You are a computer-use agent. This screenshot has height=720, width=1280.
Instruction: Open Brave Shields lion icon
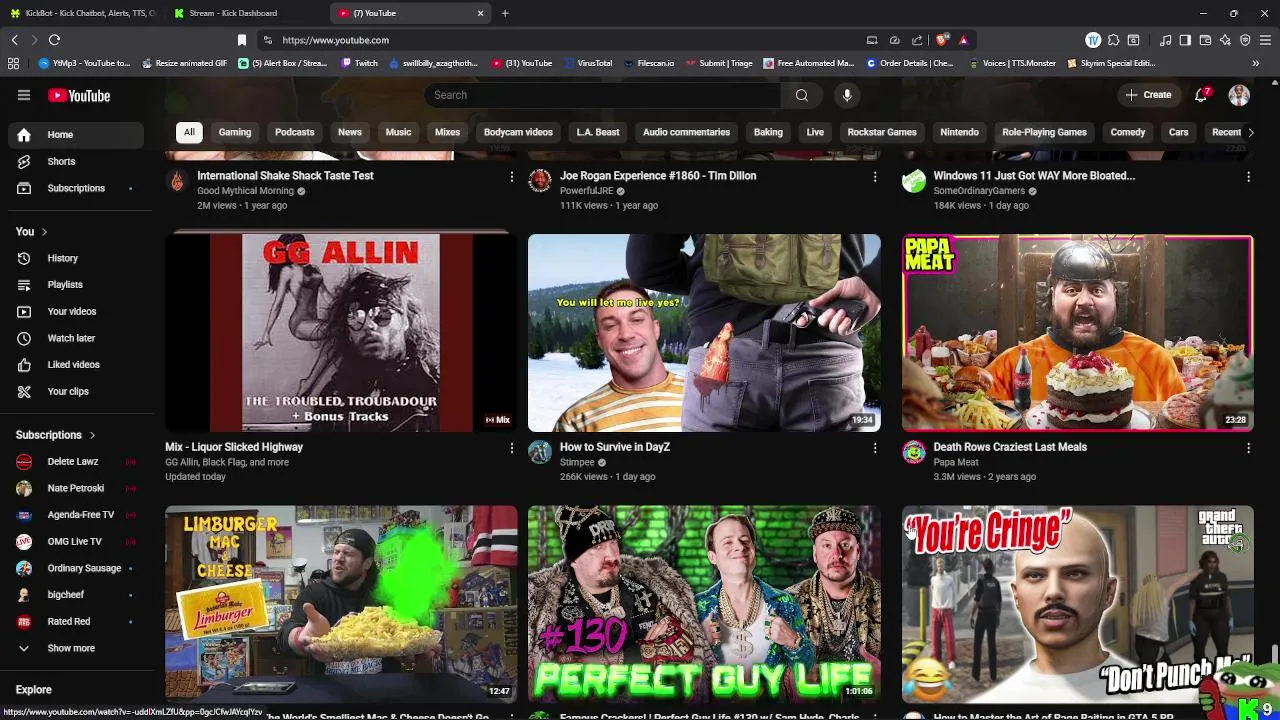942,40
